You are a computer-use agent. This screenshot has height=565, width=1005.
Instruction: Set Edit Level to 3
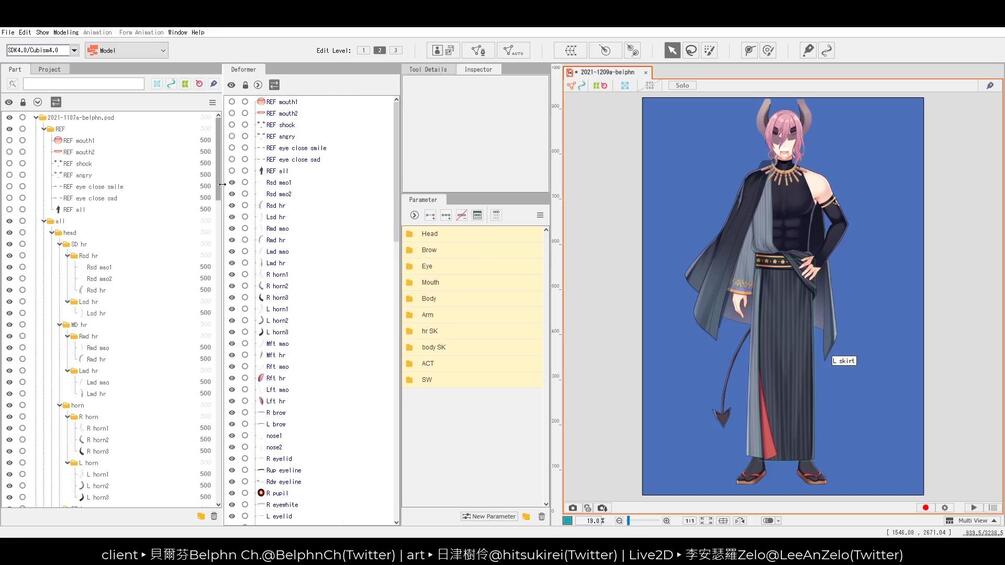coord(396,50)
